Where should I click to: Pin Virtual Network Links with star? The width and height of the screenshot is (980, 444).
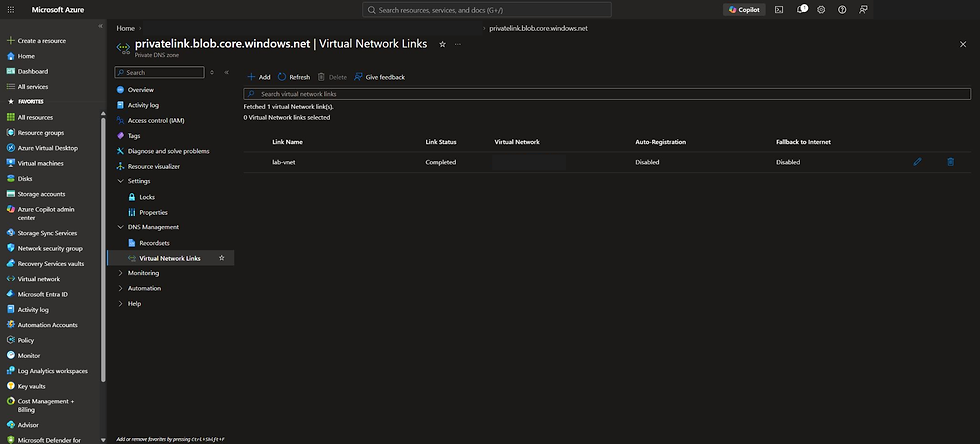[221, 258]
